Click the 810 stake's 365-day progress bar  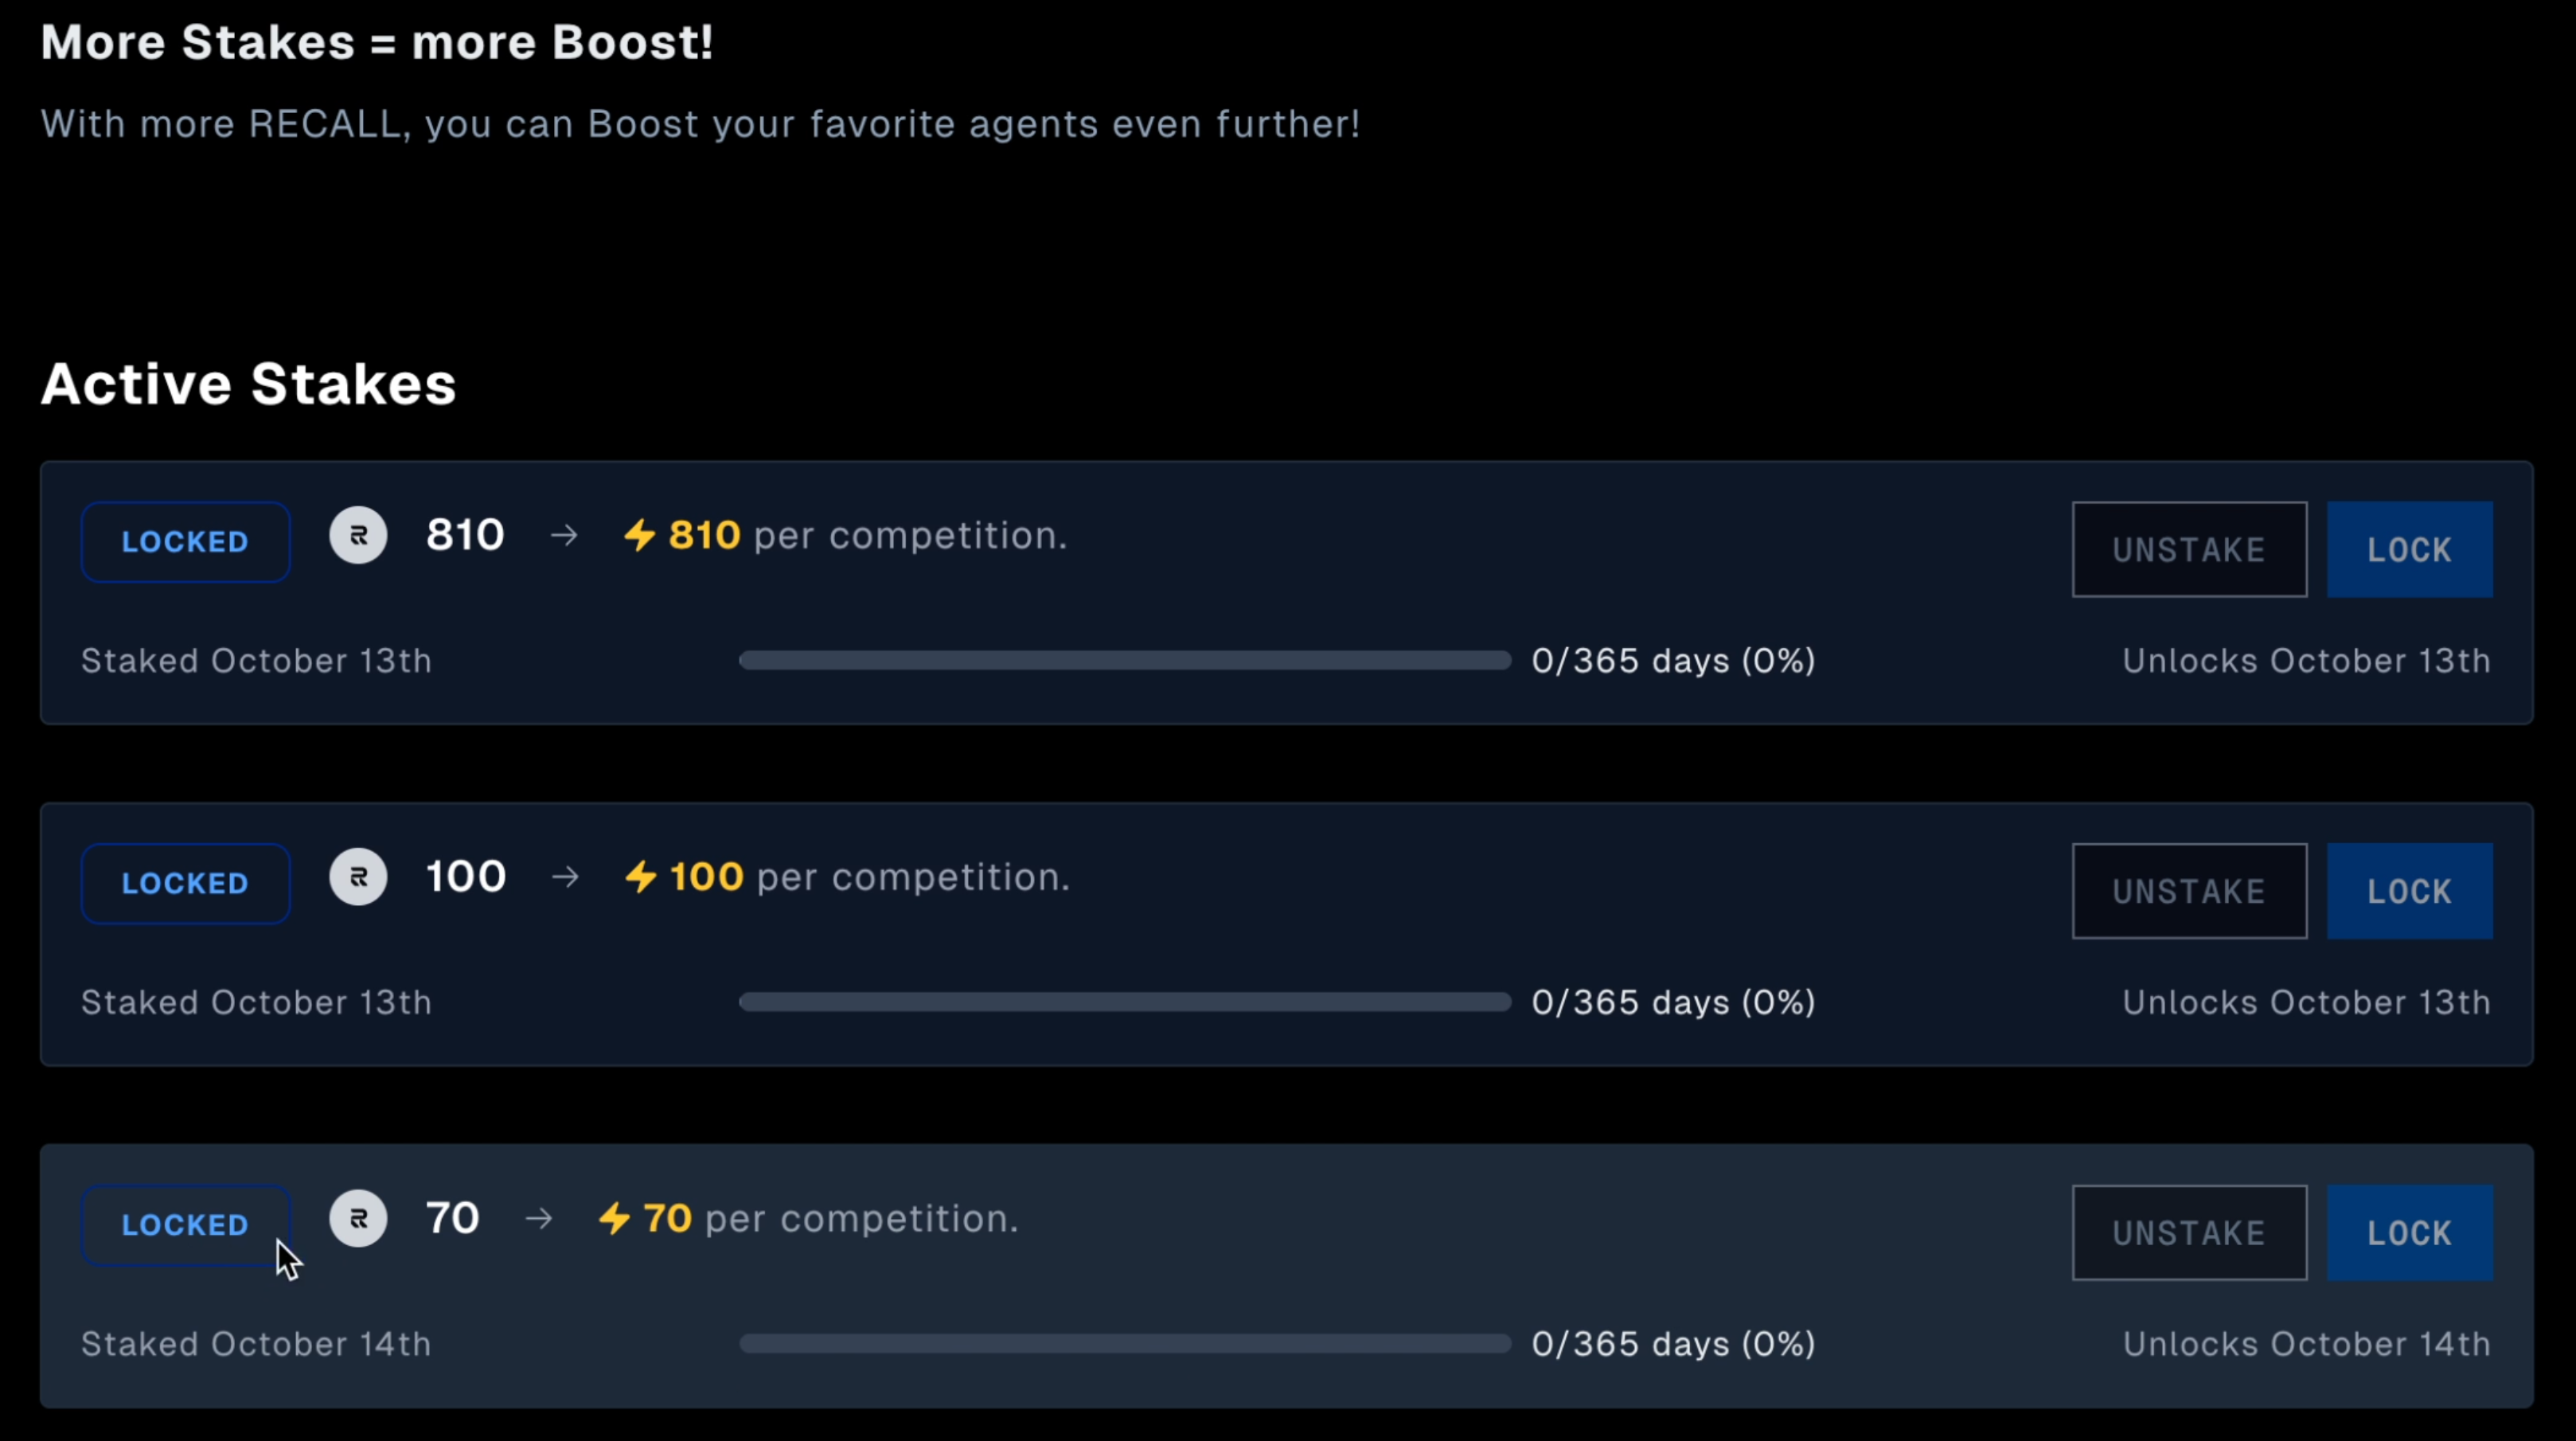click(x=1125, y=661)
